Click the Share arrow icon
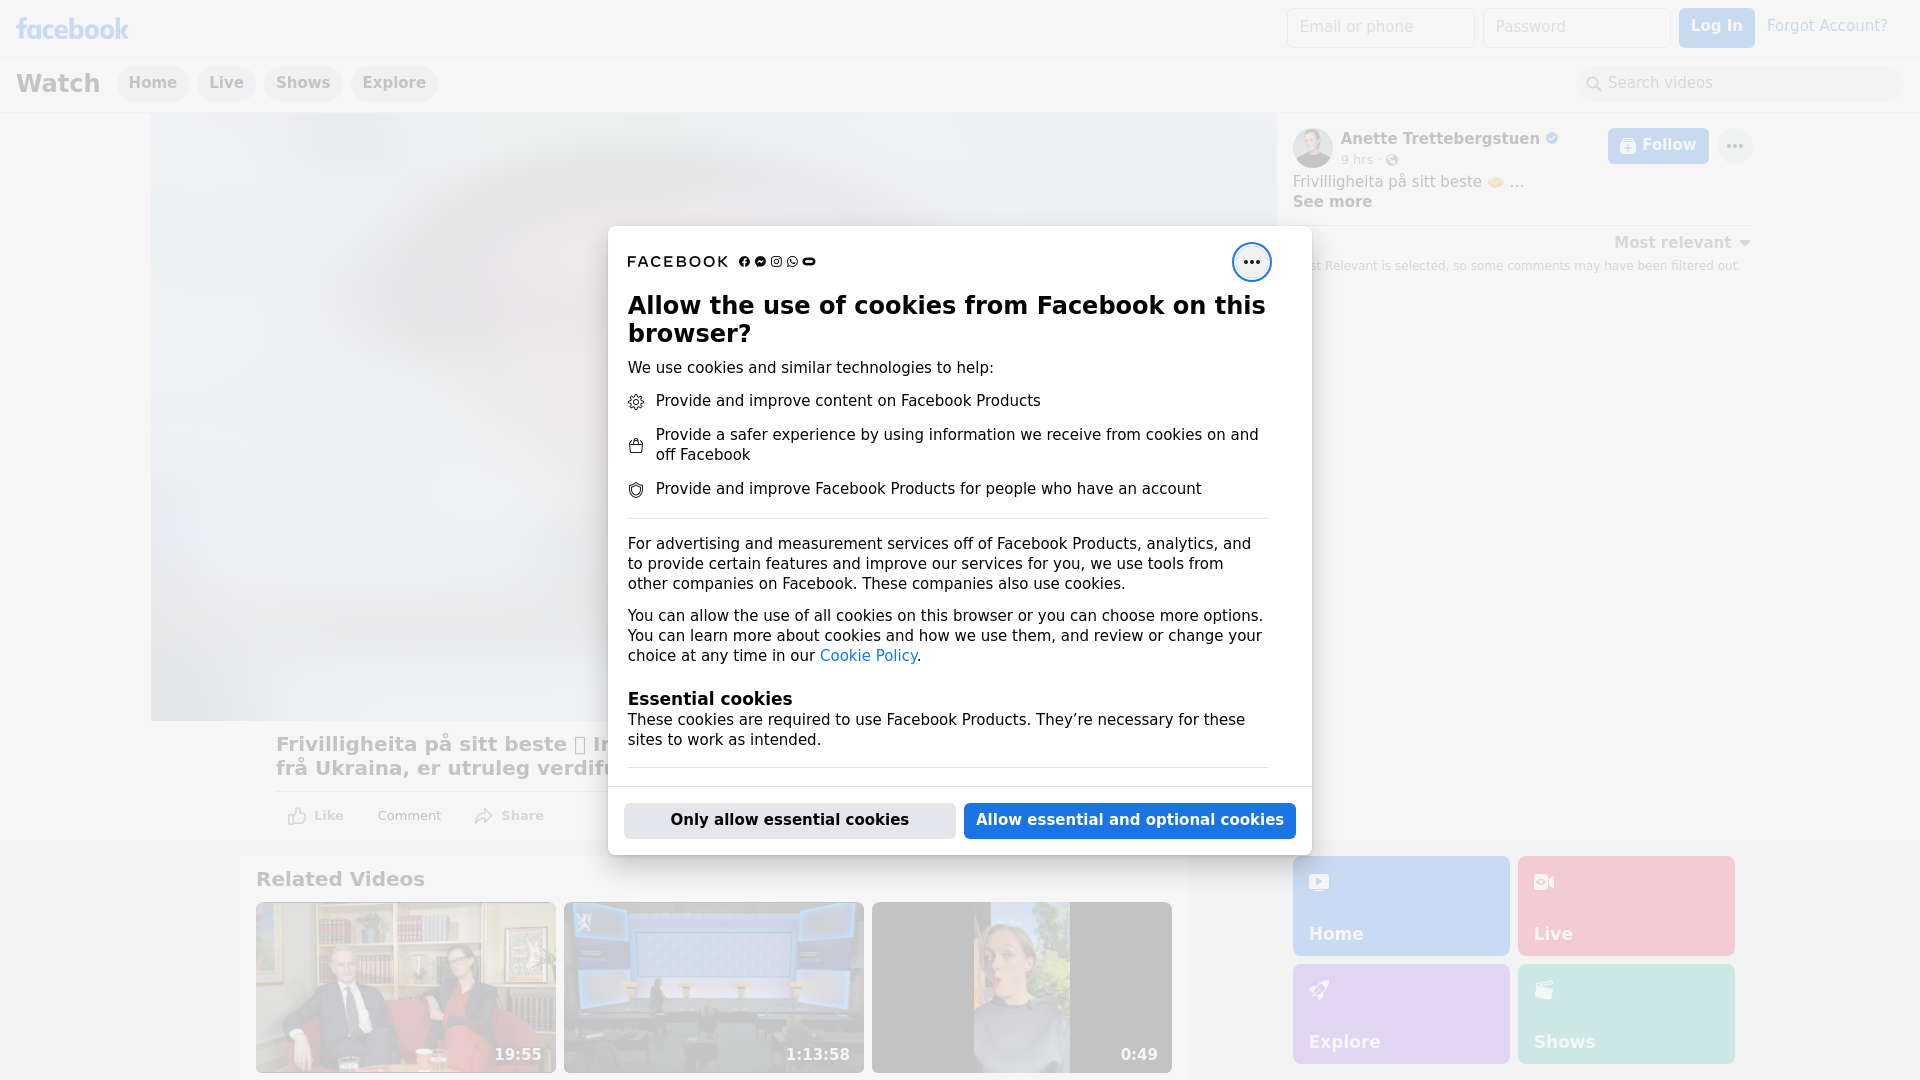 [484, 816]
